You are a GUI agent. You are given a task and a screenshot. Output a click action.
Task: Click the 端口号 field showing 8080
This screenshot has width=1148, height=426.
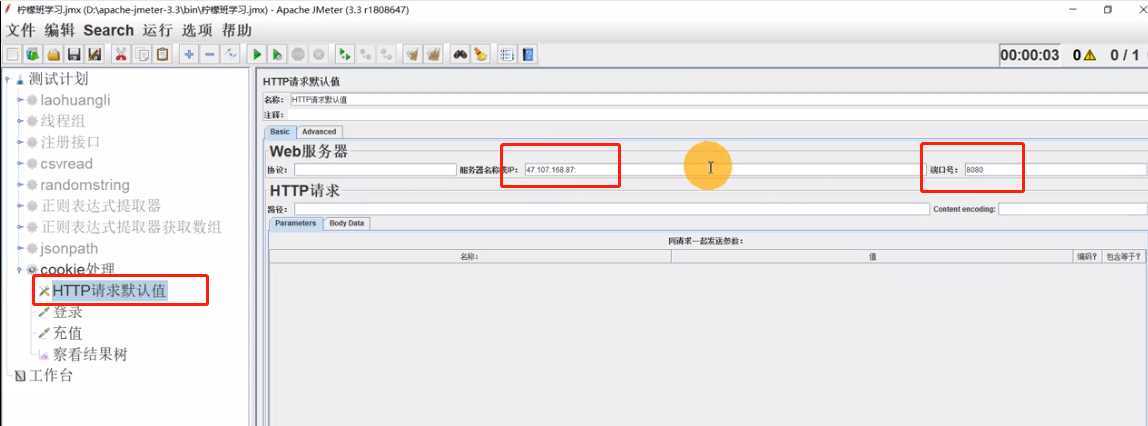(x=1054, y=170)
